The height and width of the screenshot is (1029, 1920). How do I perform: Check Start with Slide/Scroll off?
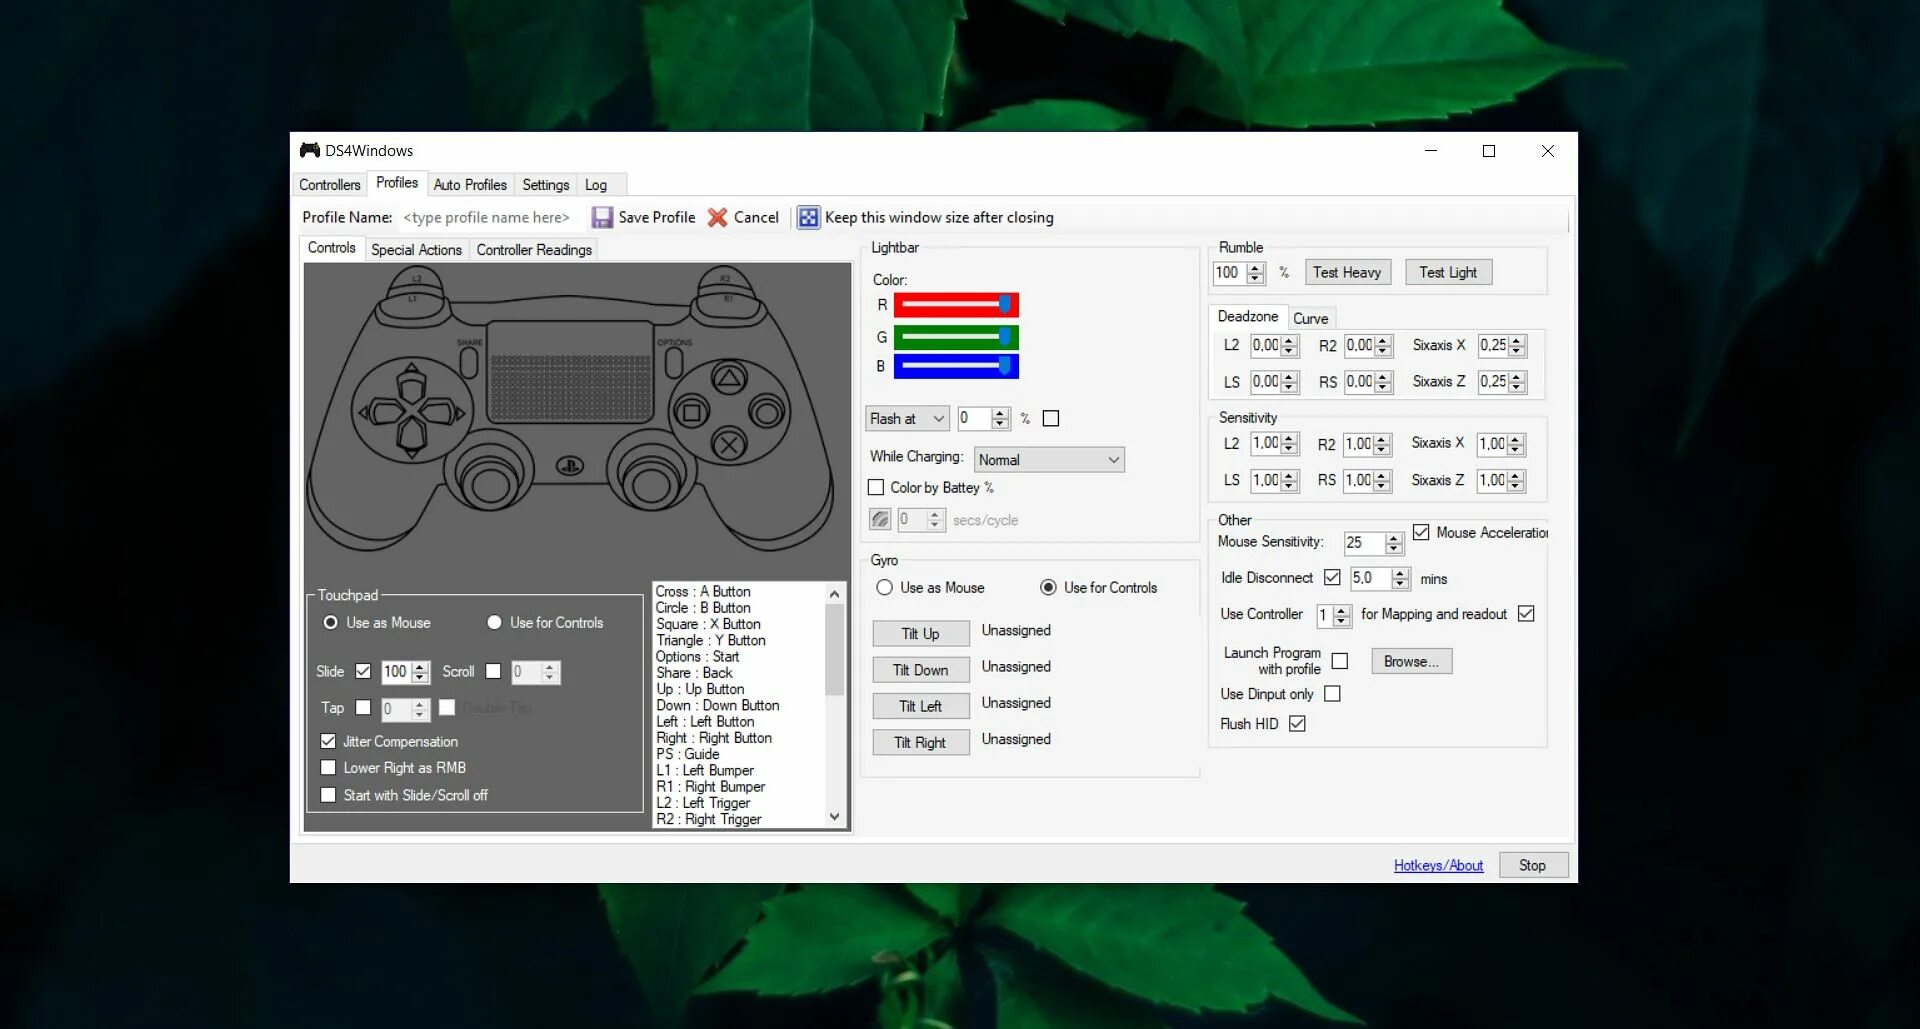coord(328,795)
